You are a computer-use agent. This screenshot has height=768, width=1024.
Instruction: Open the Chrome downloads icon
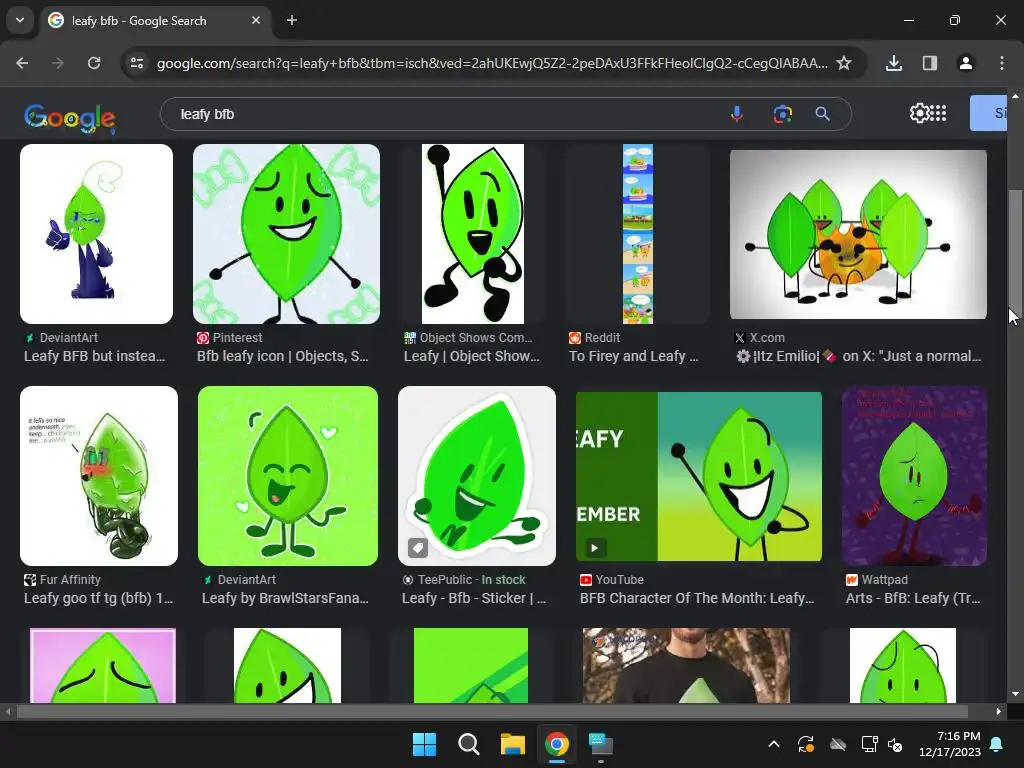(894, 63)
